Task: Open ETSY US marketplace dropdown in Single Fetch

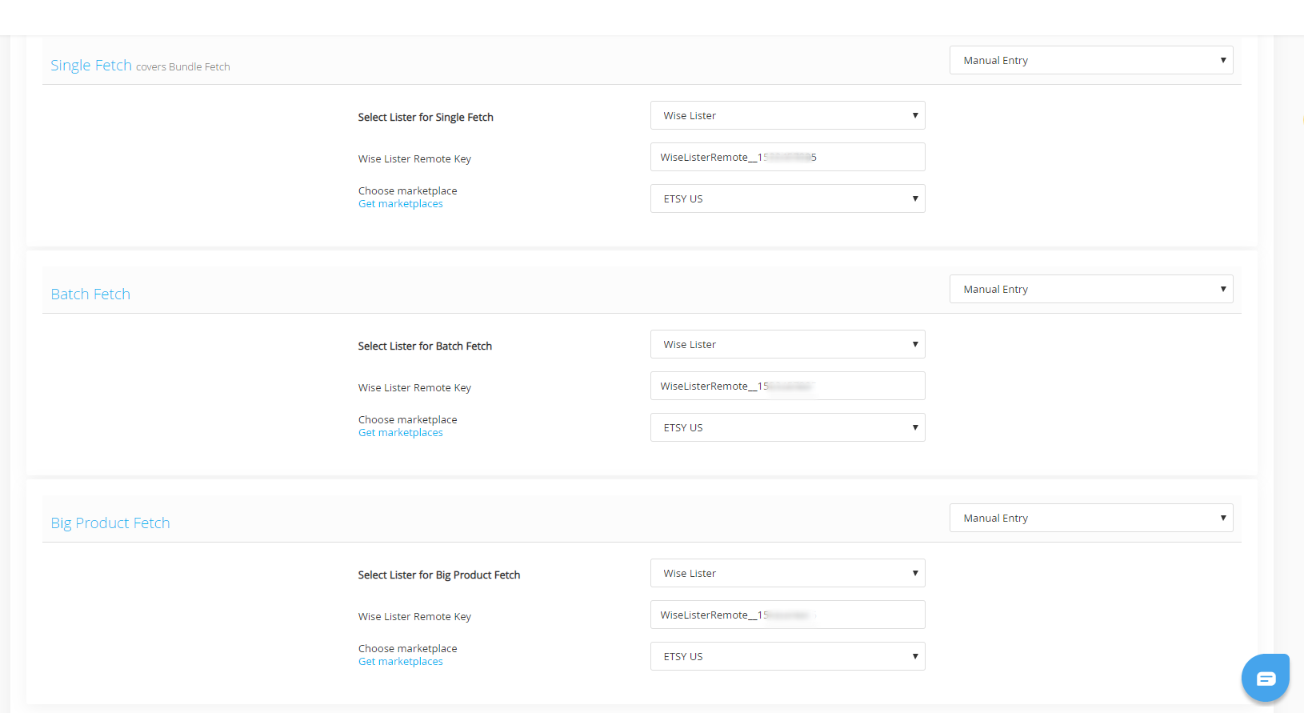Action: 788,198
